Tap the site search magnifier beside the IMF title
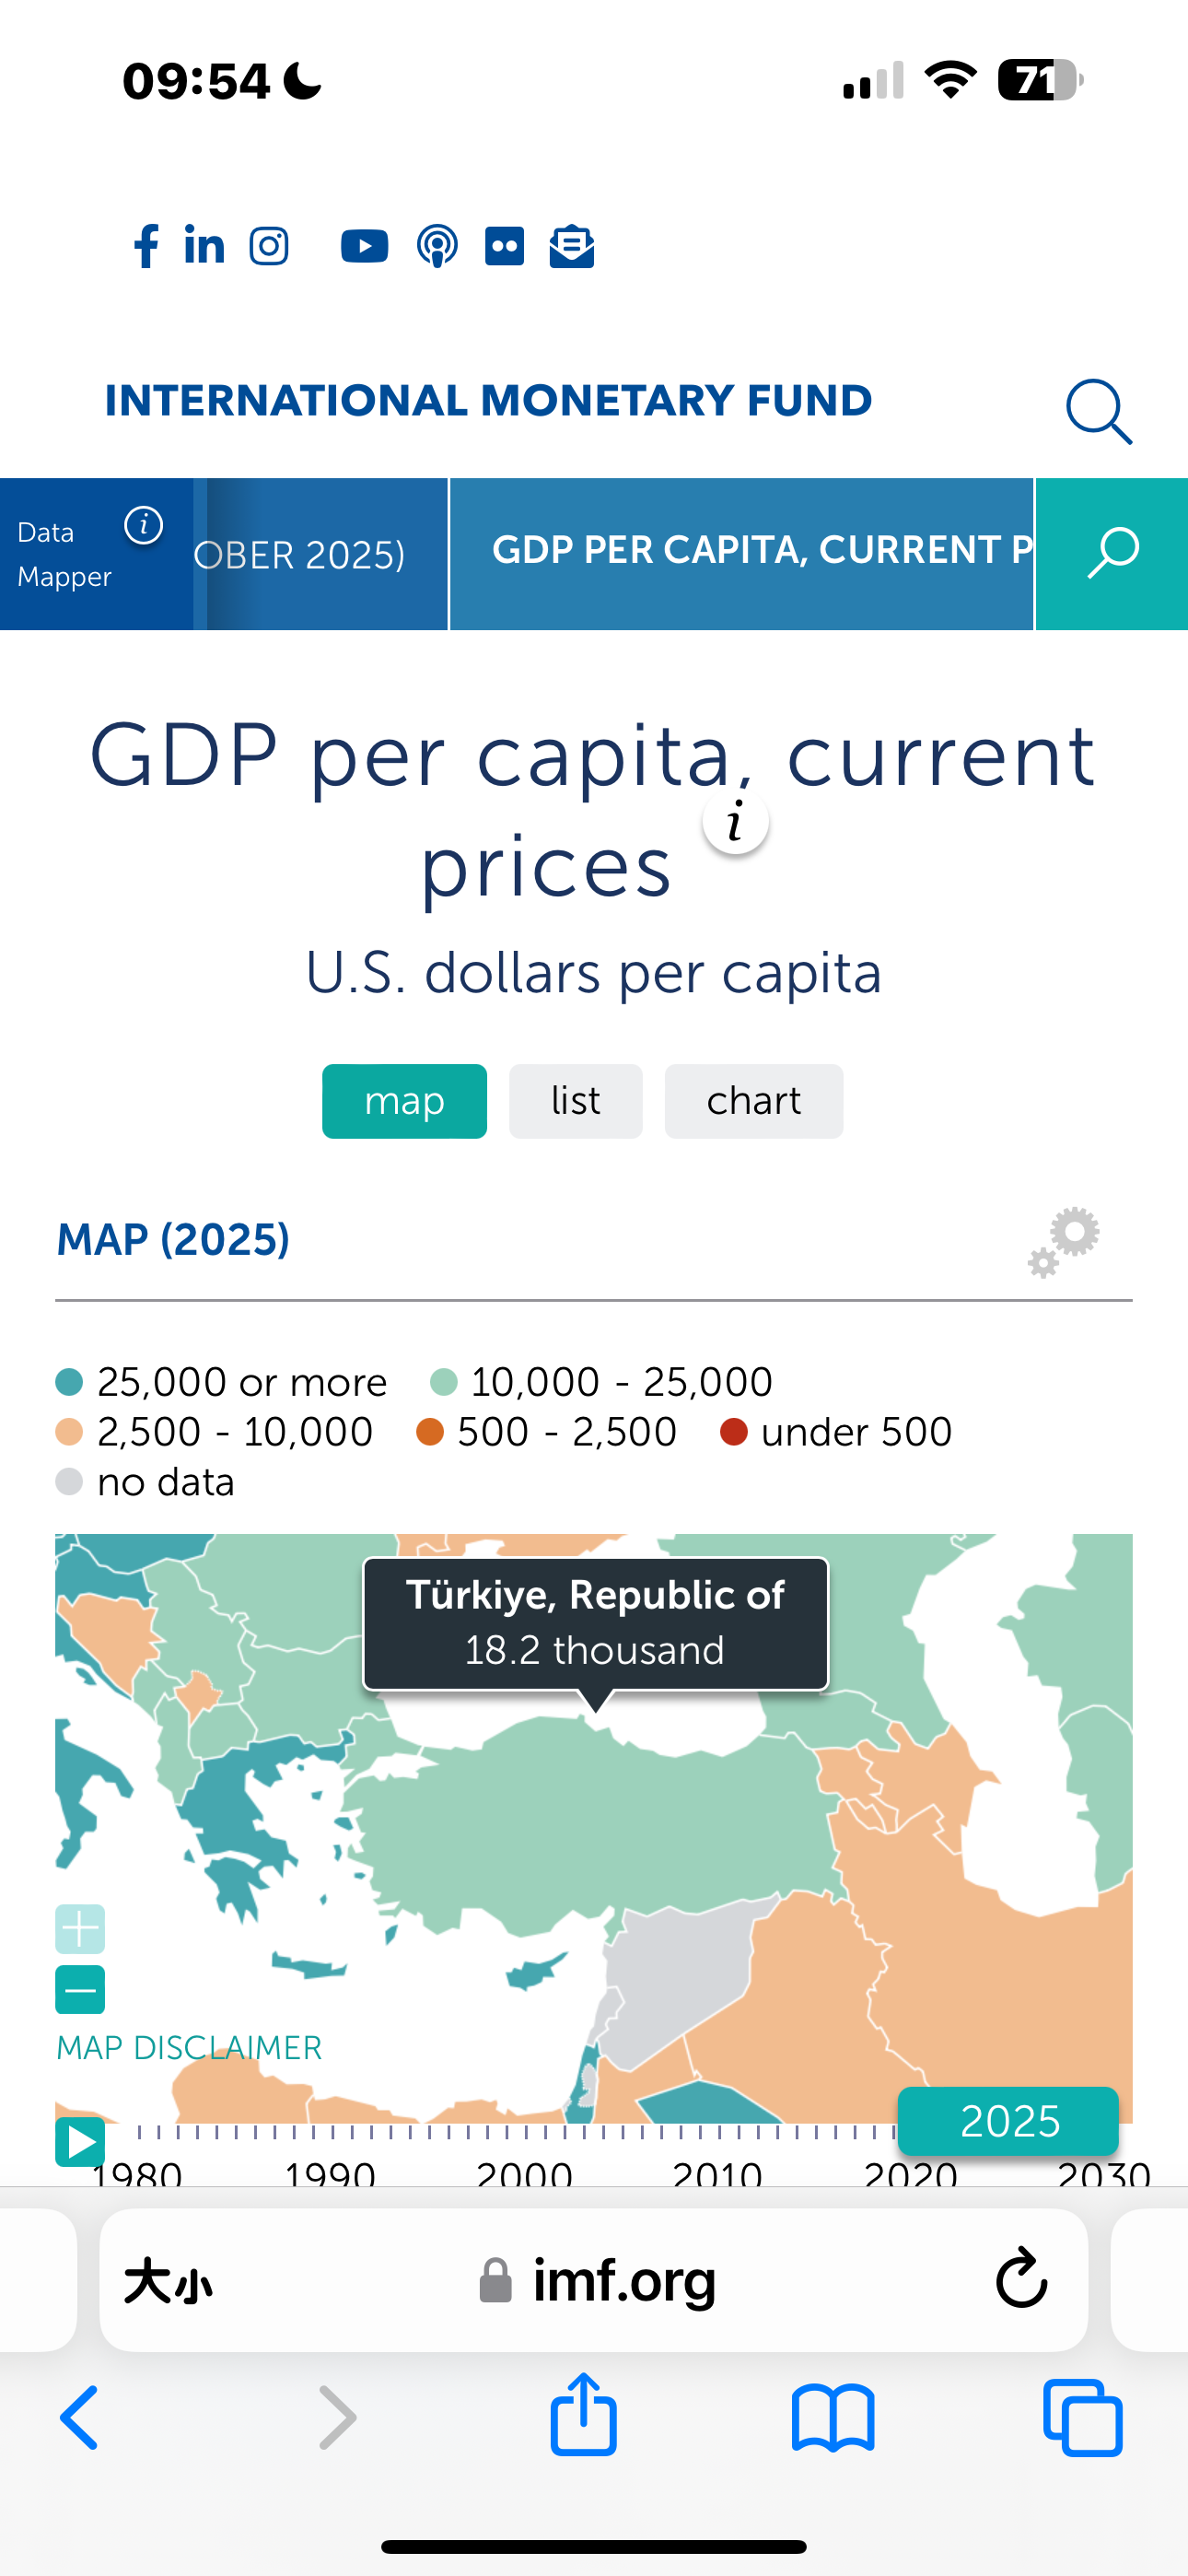This screenshot has height=2576, width=1188. coord(1098,410)
